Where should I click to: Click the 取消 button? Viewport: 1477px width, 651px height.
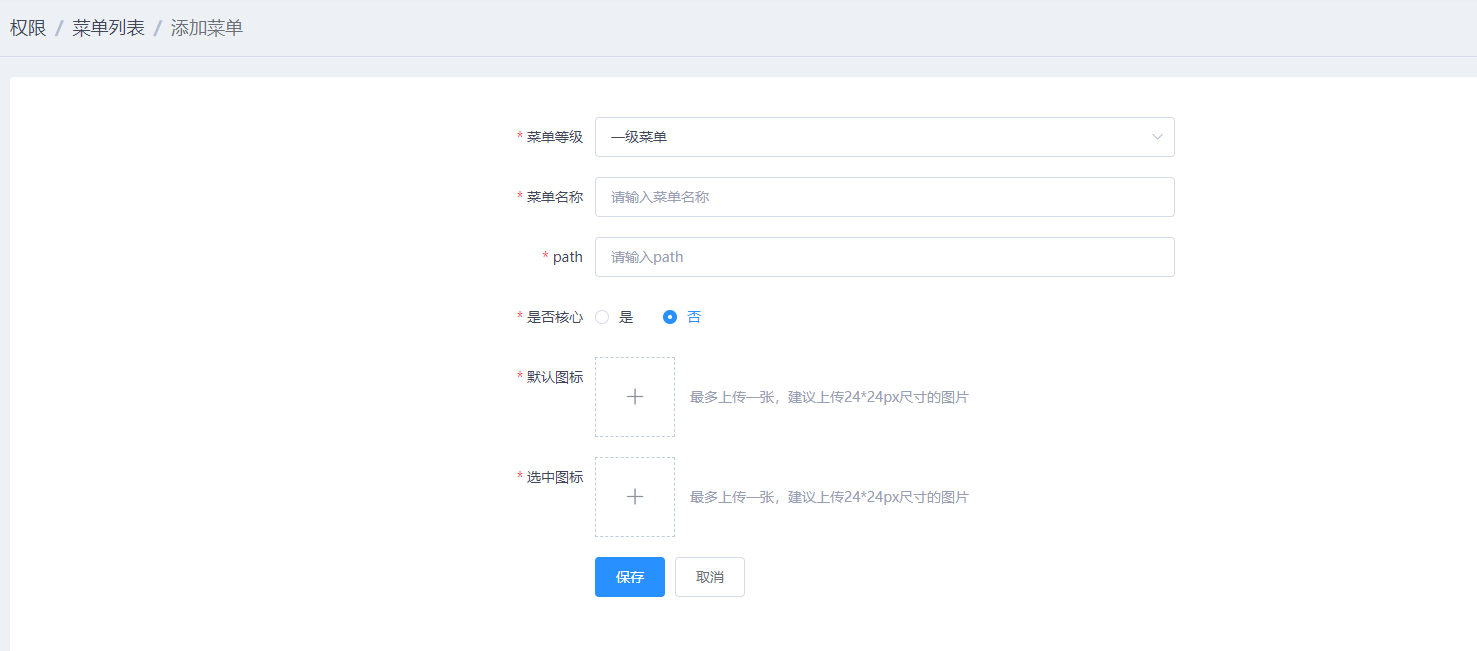[x=709, y=577]
